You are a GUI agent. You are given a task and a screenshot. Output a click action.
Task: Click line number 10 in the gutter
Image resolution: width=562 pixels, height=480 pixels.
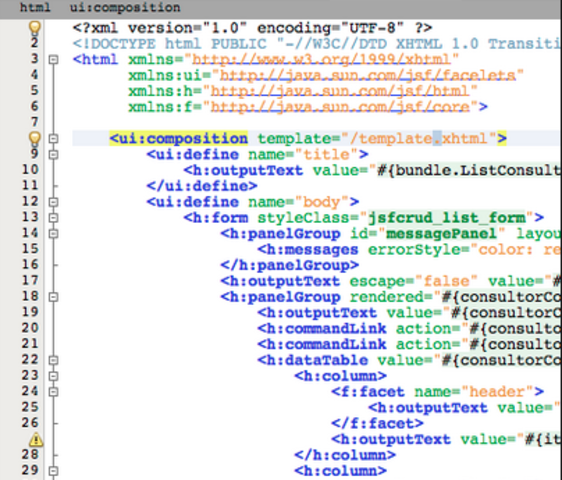[30, 170]
